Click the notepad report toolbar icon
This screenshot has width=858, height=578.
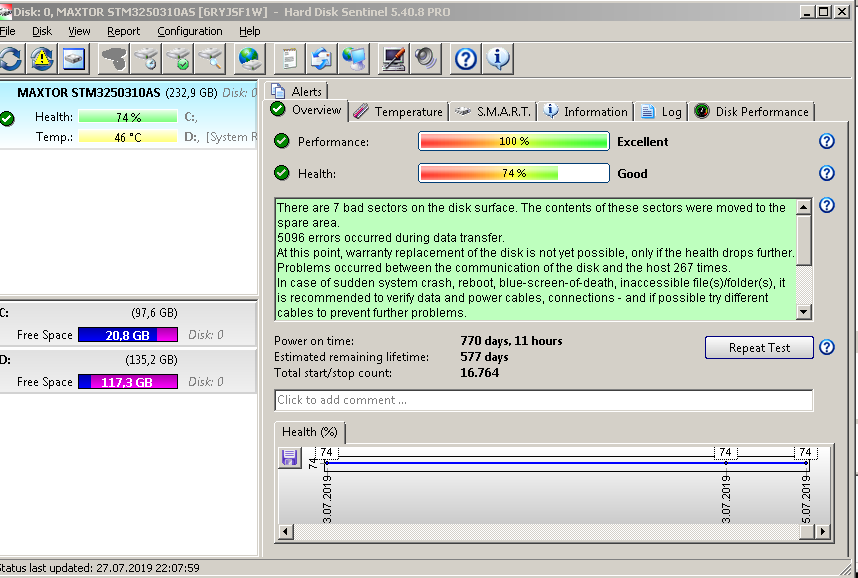[289, 59]
